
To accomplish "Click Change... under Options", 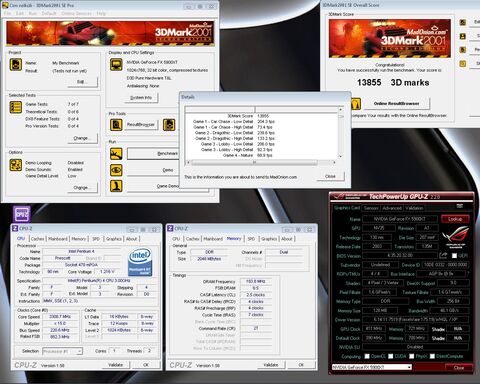I will pos(82,188).
